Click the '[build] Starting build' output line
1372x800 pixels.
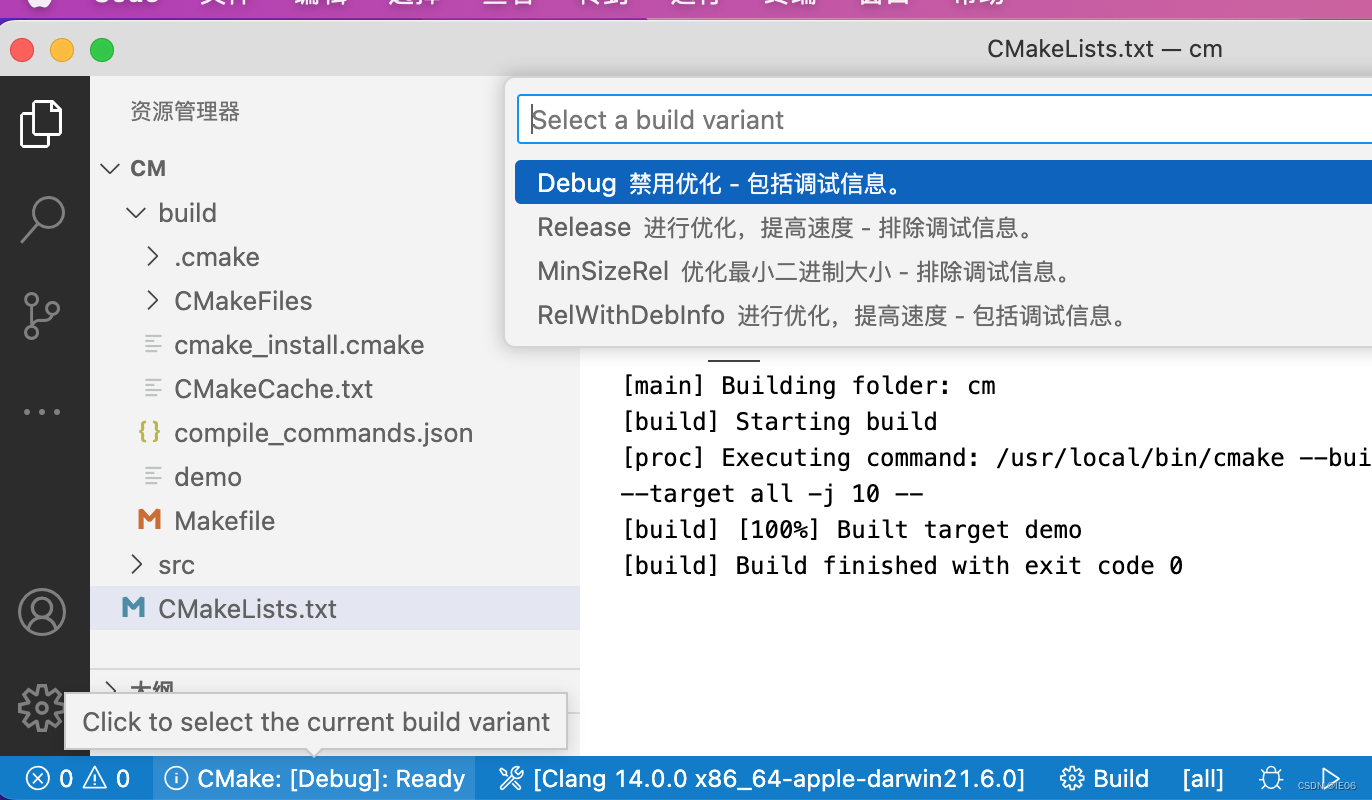pos(779,421)
